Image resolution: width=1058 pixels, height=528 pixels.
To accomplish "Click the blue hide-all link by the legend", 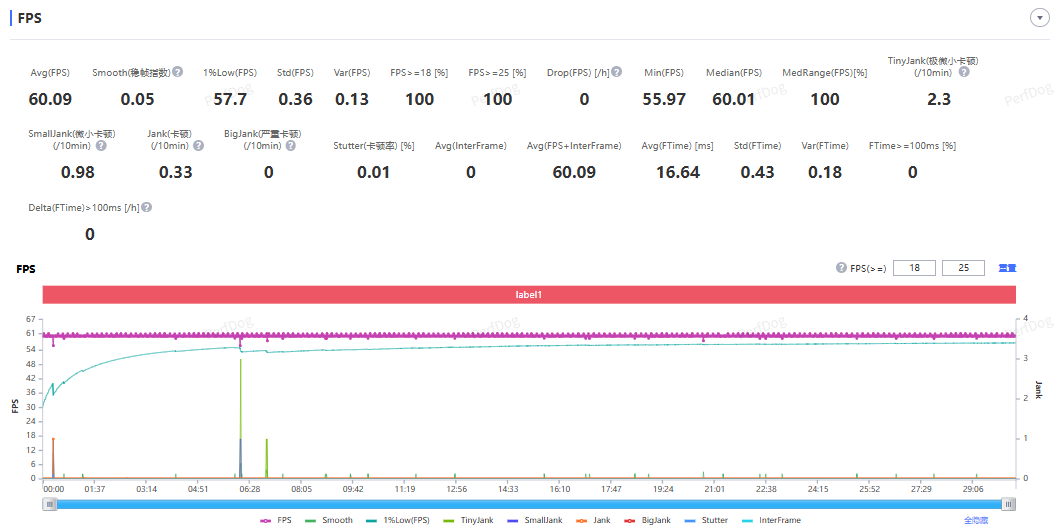I will tap(976, 521).
